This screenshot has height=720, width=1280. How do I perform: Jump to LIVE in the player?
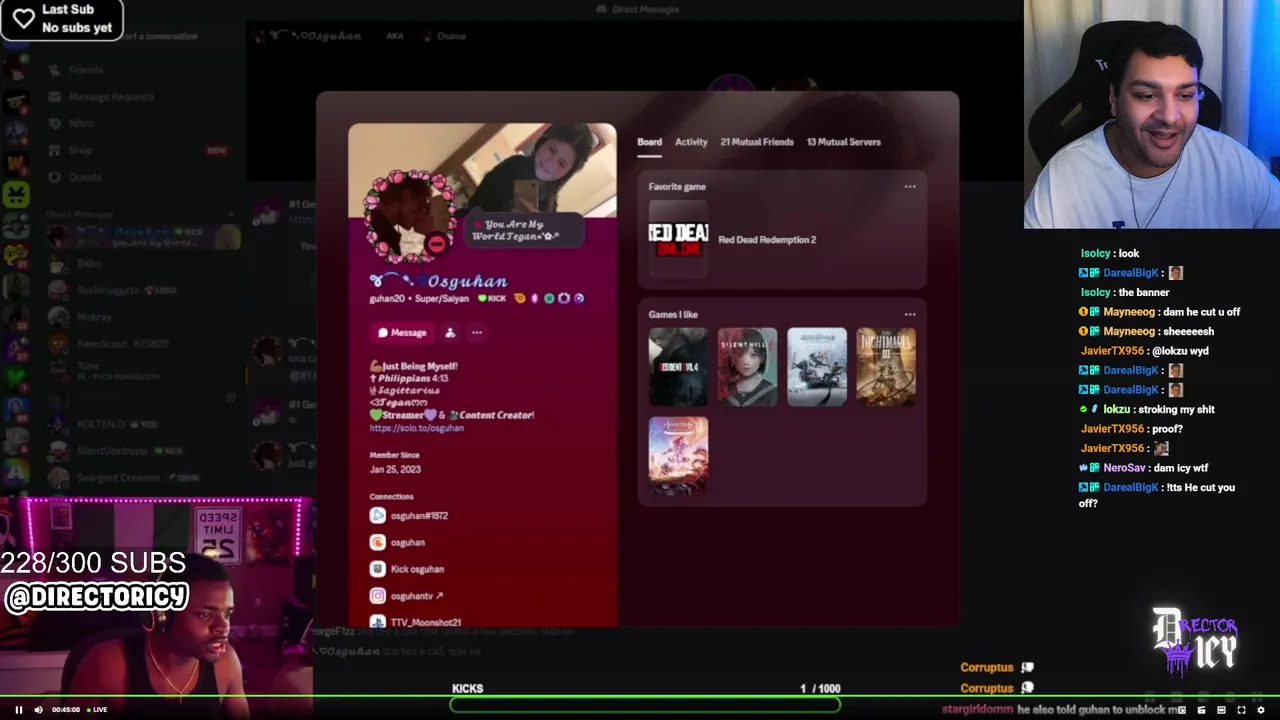point(98,710)
